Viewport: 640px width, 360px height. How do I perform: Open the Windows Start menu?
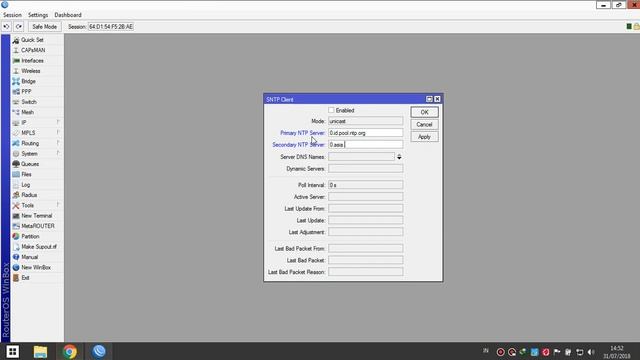click(12, 351)
